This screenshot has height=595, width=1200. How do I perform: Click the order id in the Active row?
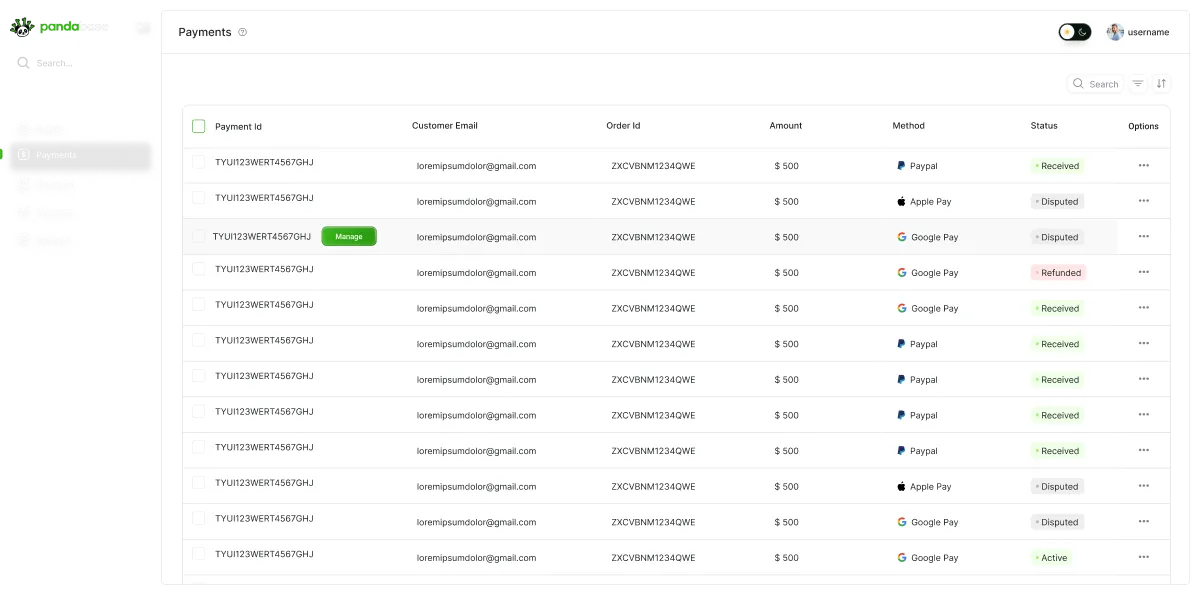[x=653, y=558]
